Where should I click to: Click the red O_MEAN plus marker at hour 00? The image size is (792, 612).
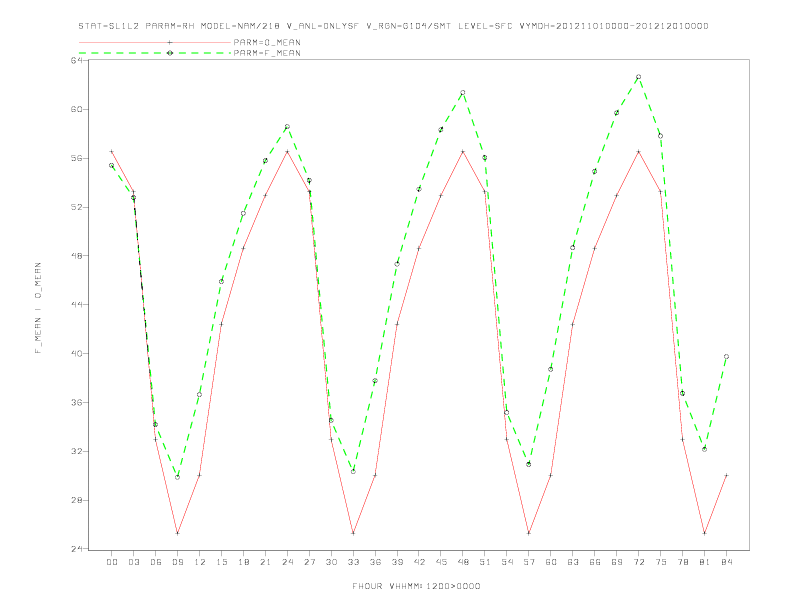pyautogui.click(x=112, y=151)
